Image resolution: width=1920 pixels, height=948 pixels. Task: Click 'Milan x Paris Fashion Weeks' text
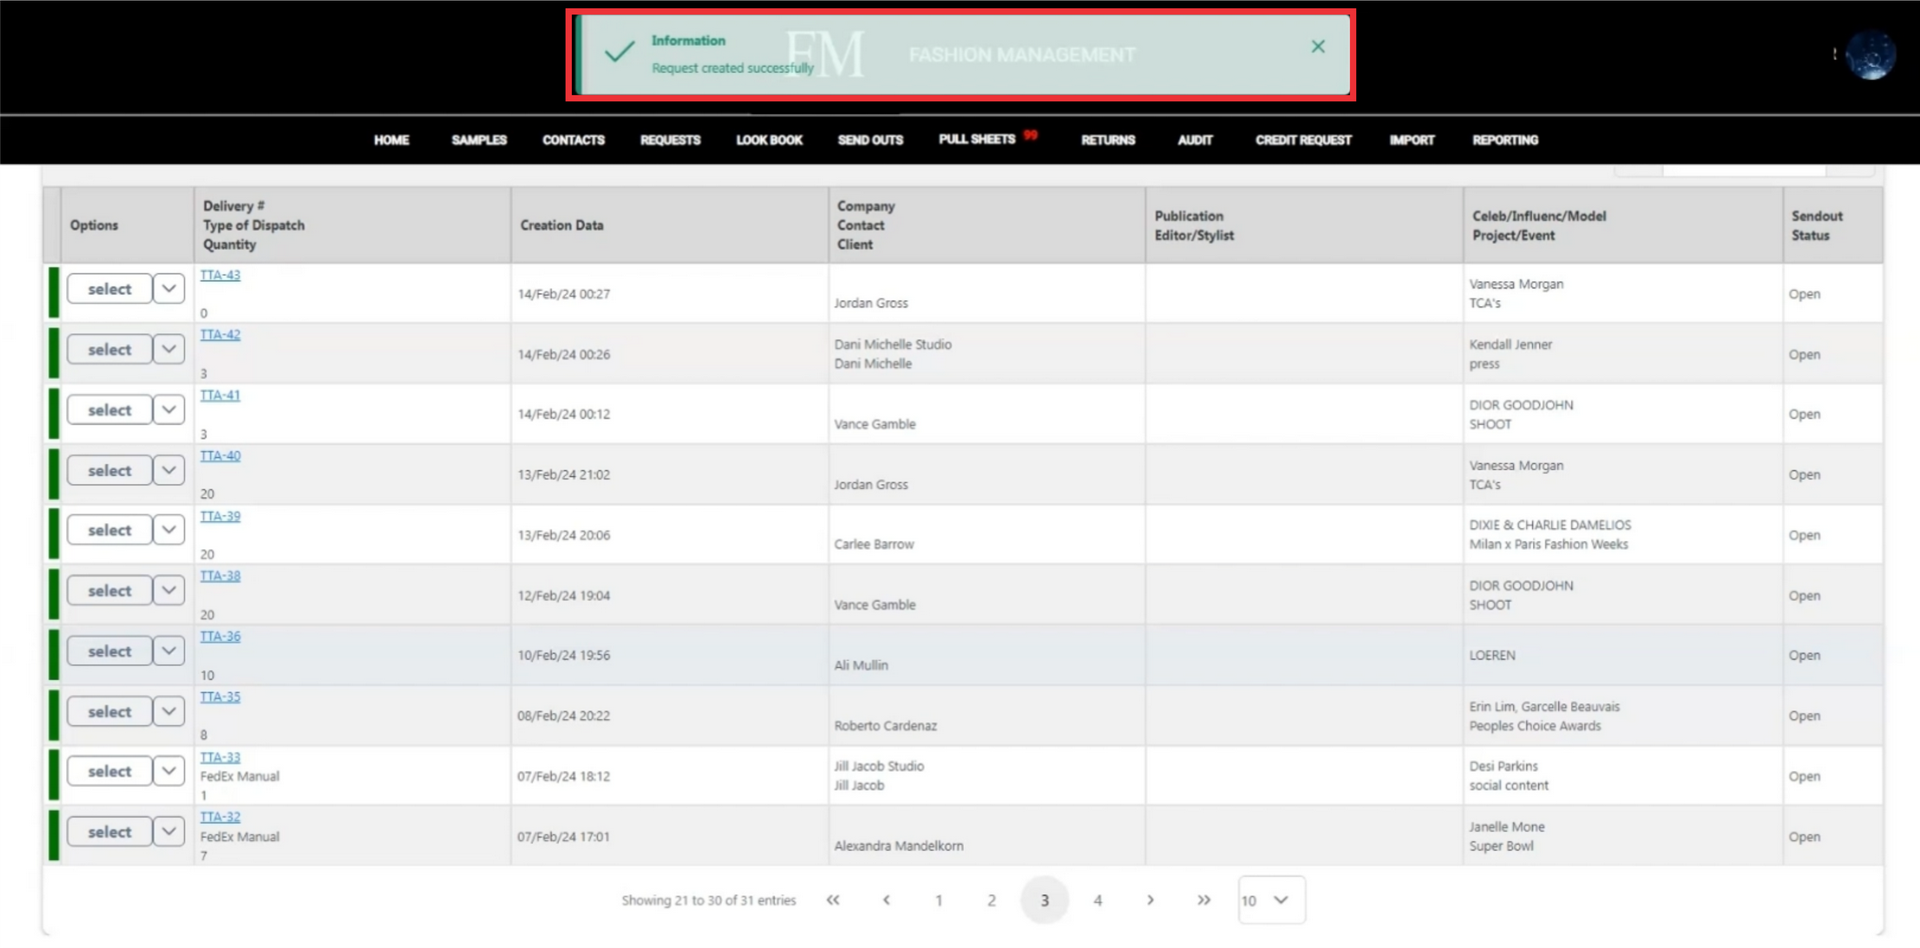click(1548, 544)
